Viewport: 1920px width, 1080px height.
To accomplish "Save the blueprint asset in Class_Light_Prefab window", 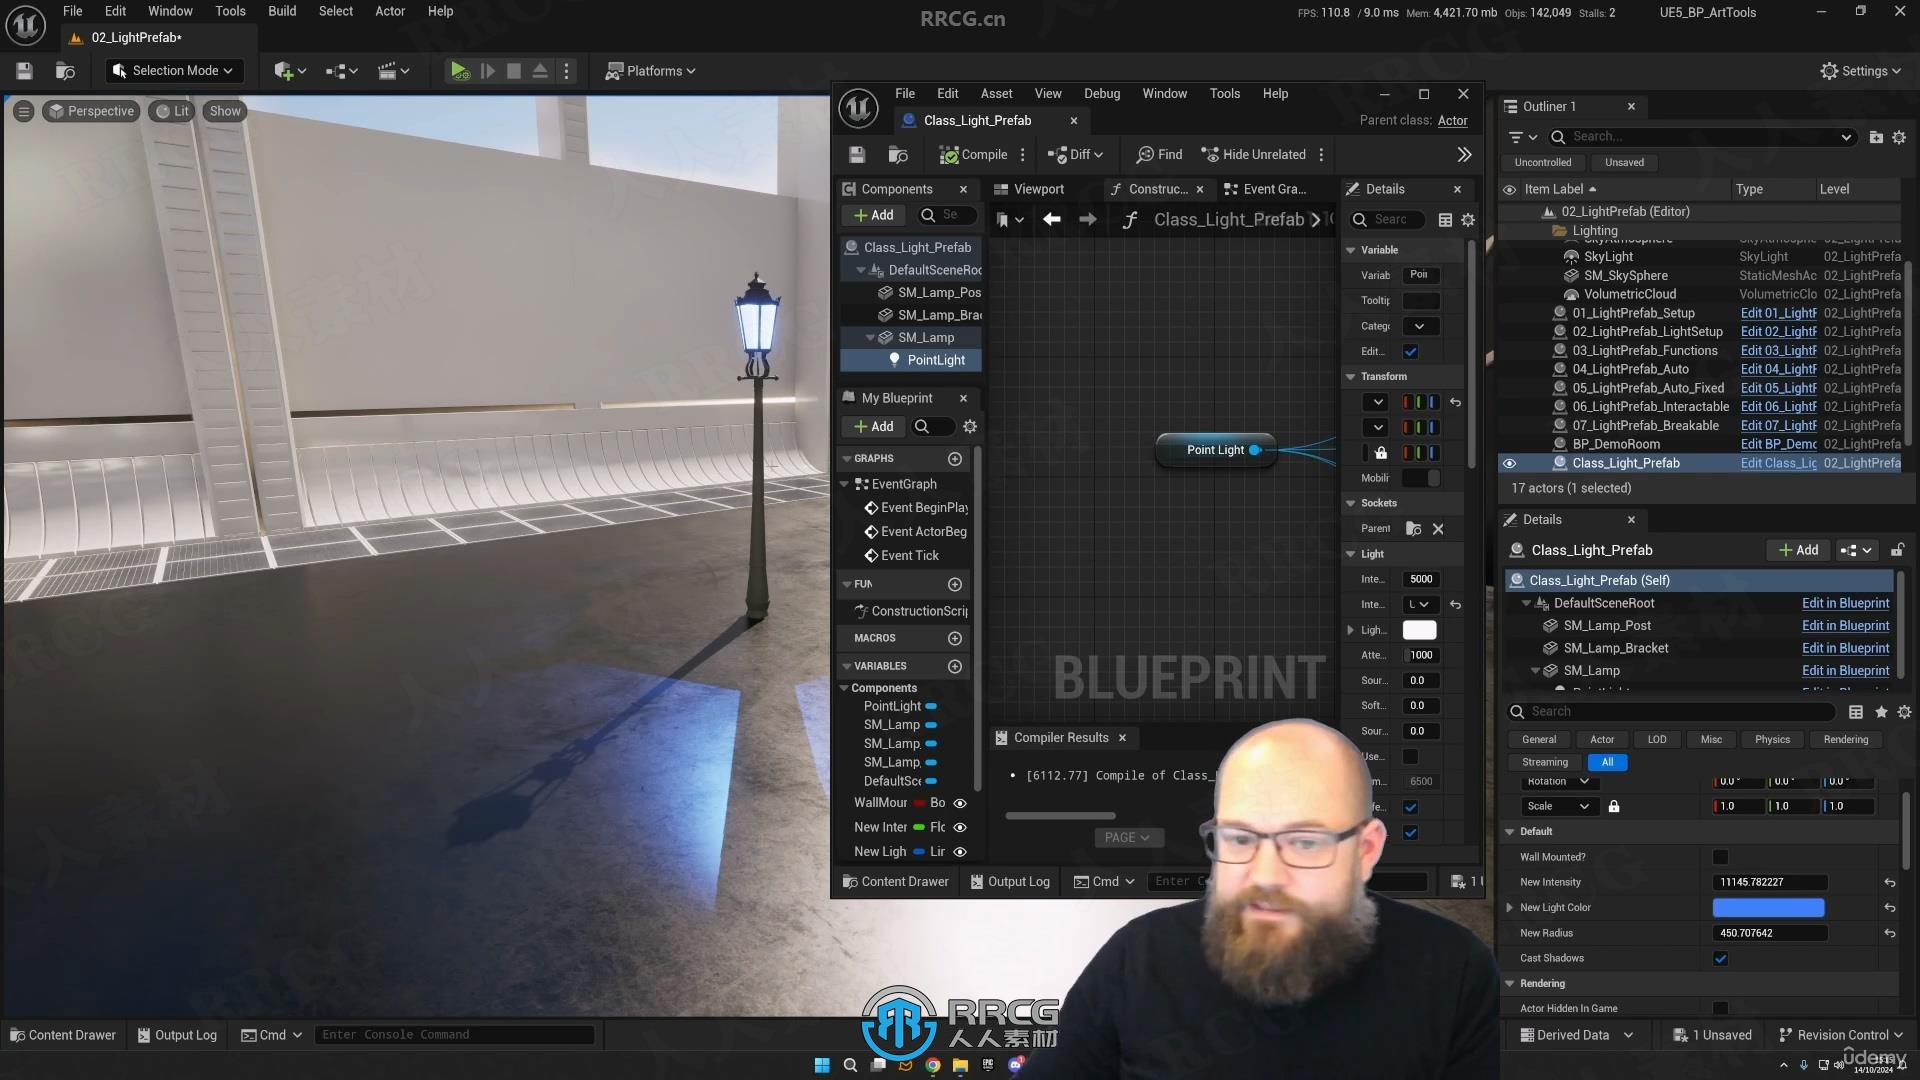I will click(857, 154).
